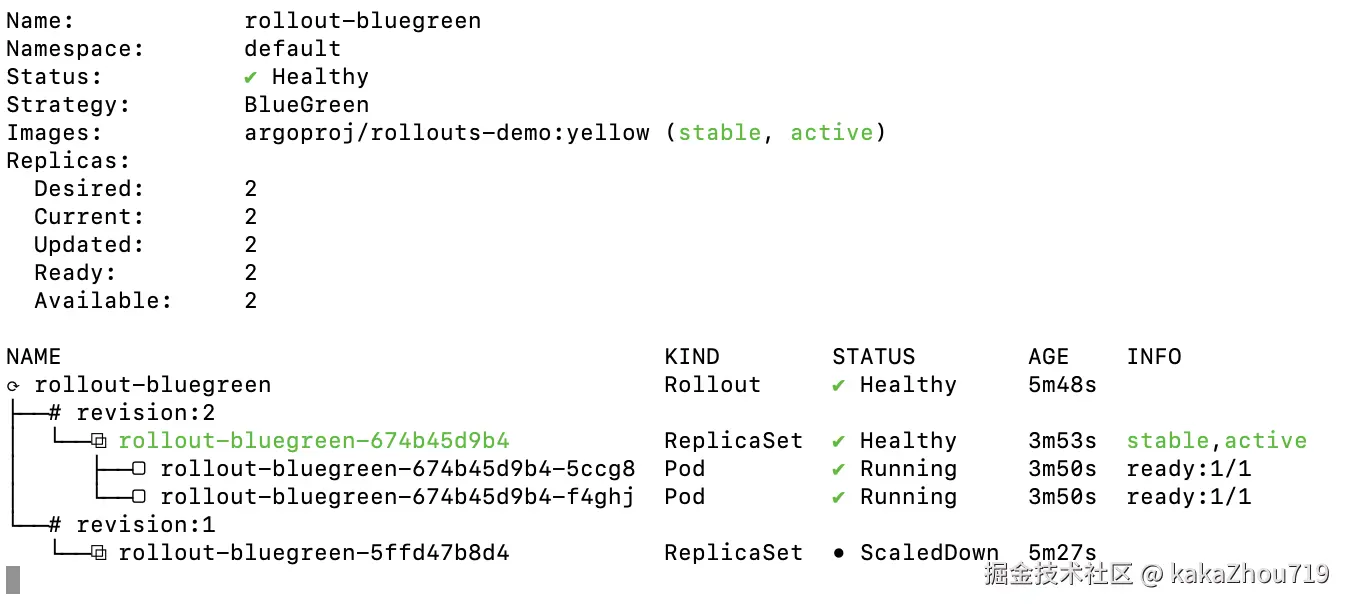Click the ReplicaSet icon for rollout-bluegreen-674b45d9b4
The width and height of the screenshot is (1348, 606).
pos(98,441)
